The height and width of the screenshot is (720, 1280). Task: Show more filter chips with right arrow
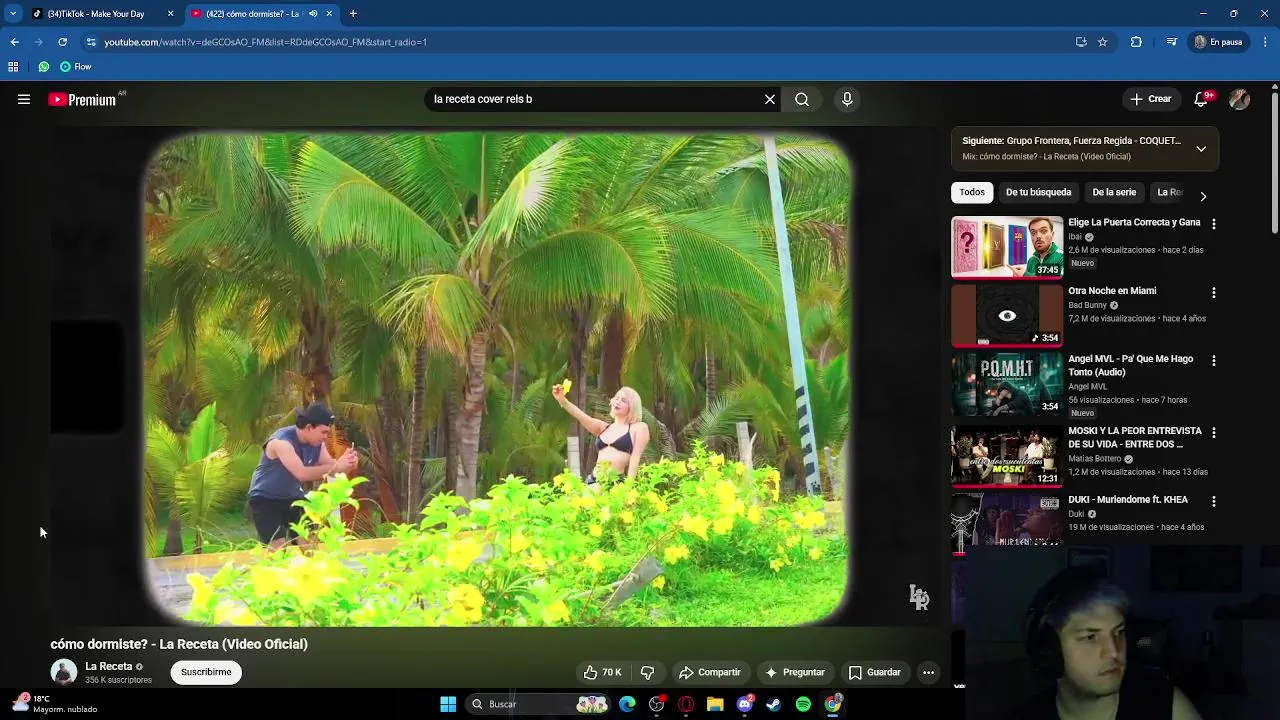click(x=1203, y=196)
